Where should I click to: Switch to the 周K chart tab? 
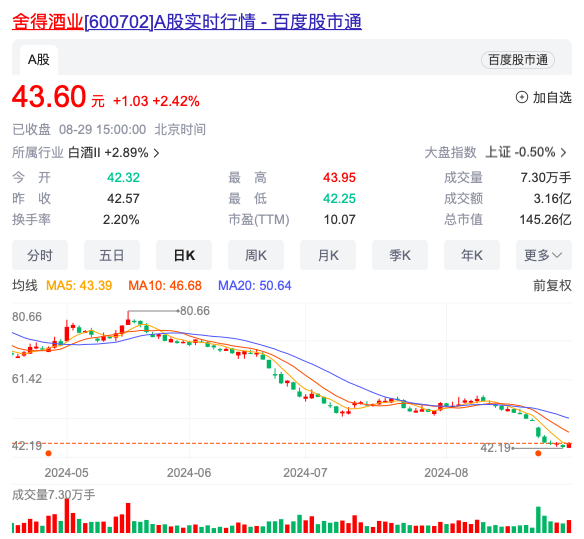click(x=256, y=255)
